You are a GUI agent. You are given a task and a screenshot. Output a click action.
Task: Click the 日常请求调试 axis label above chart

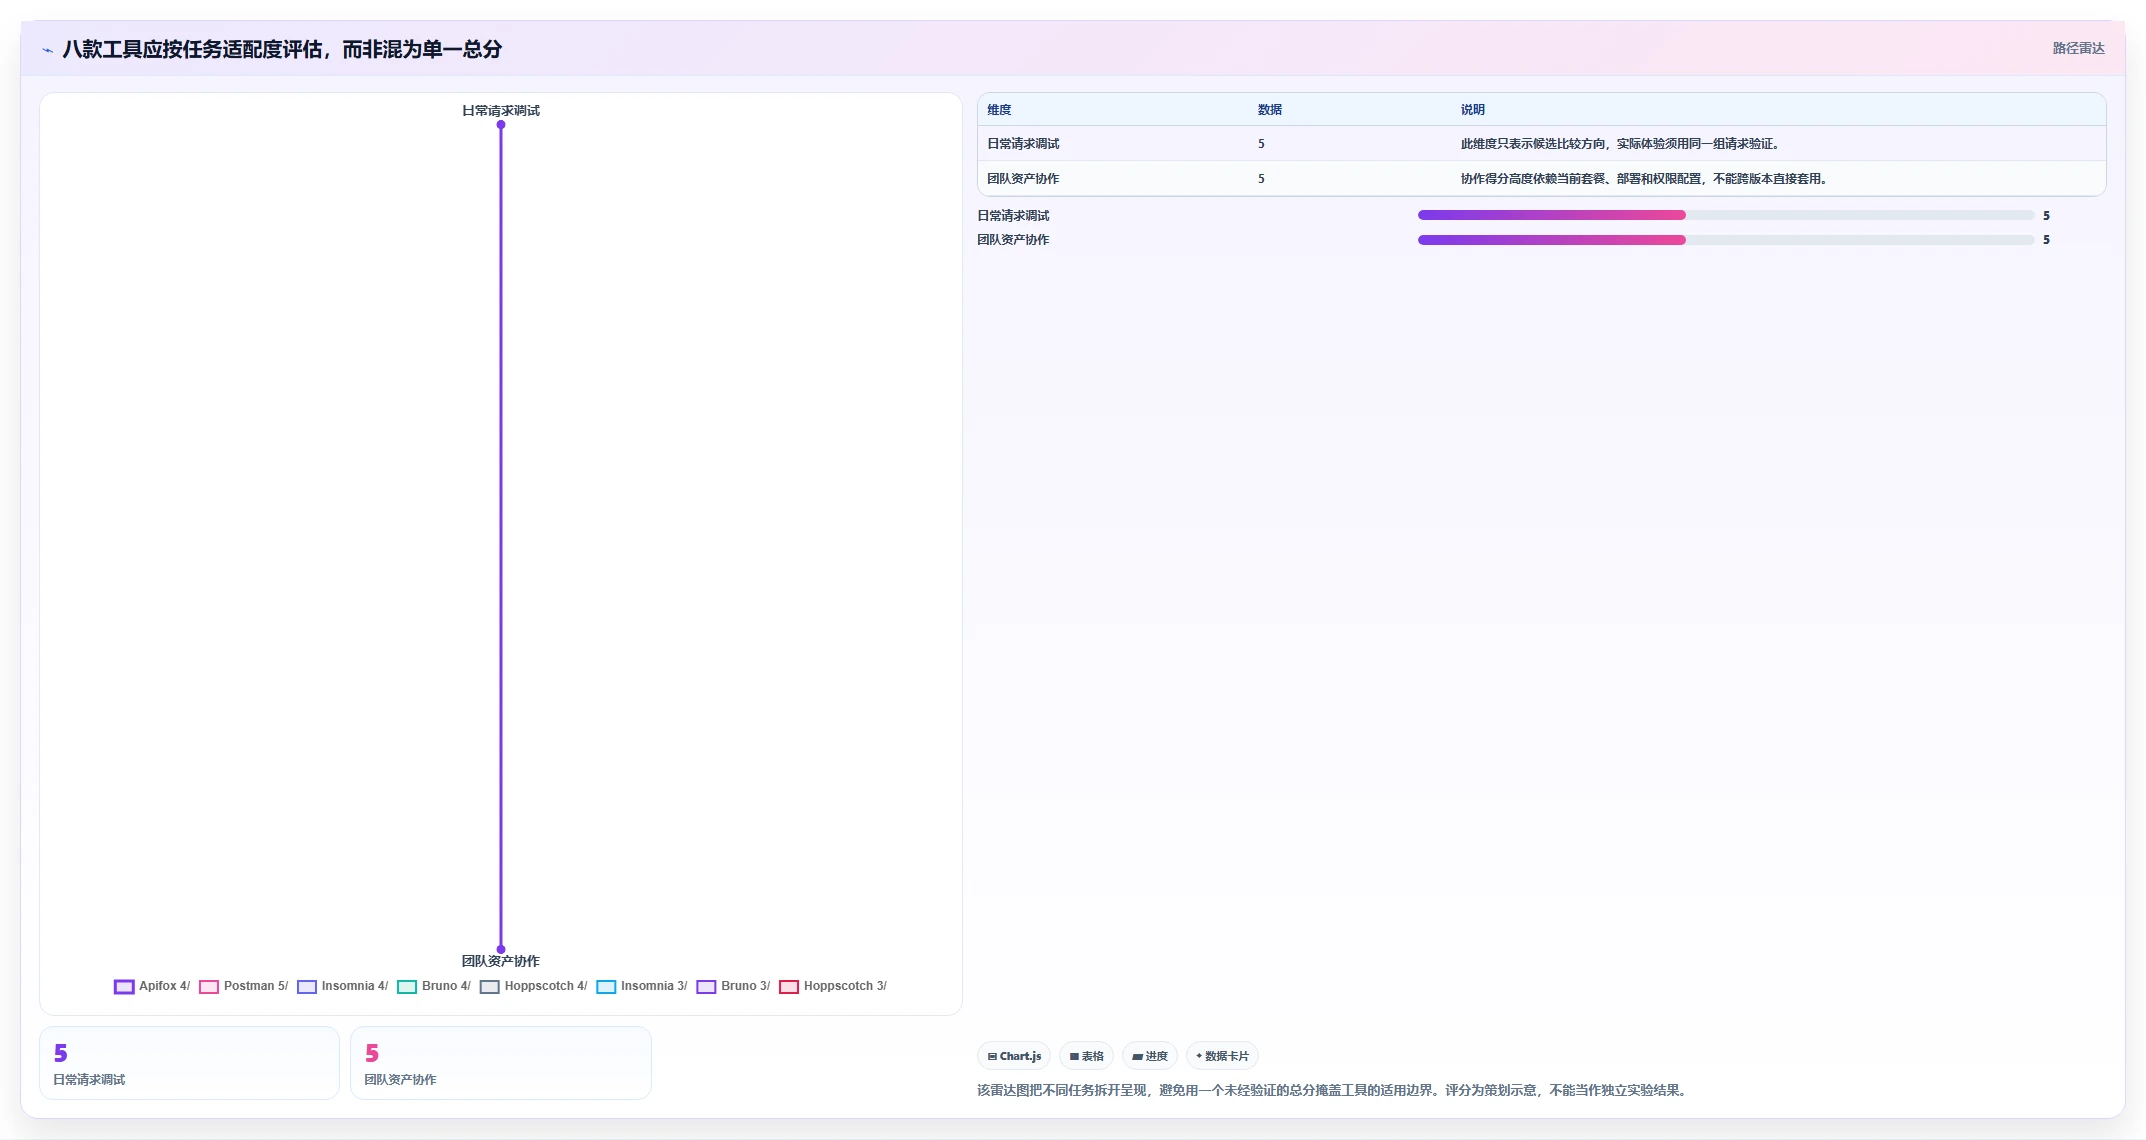point(501,111)
